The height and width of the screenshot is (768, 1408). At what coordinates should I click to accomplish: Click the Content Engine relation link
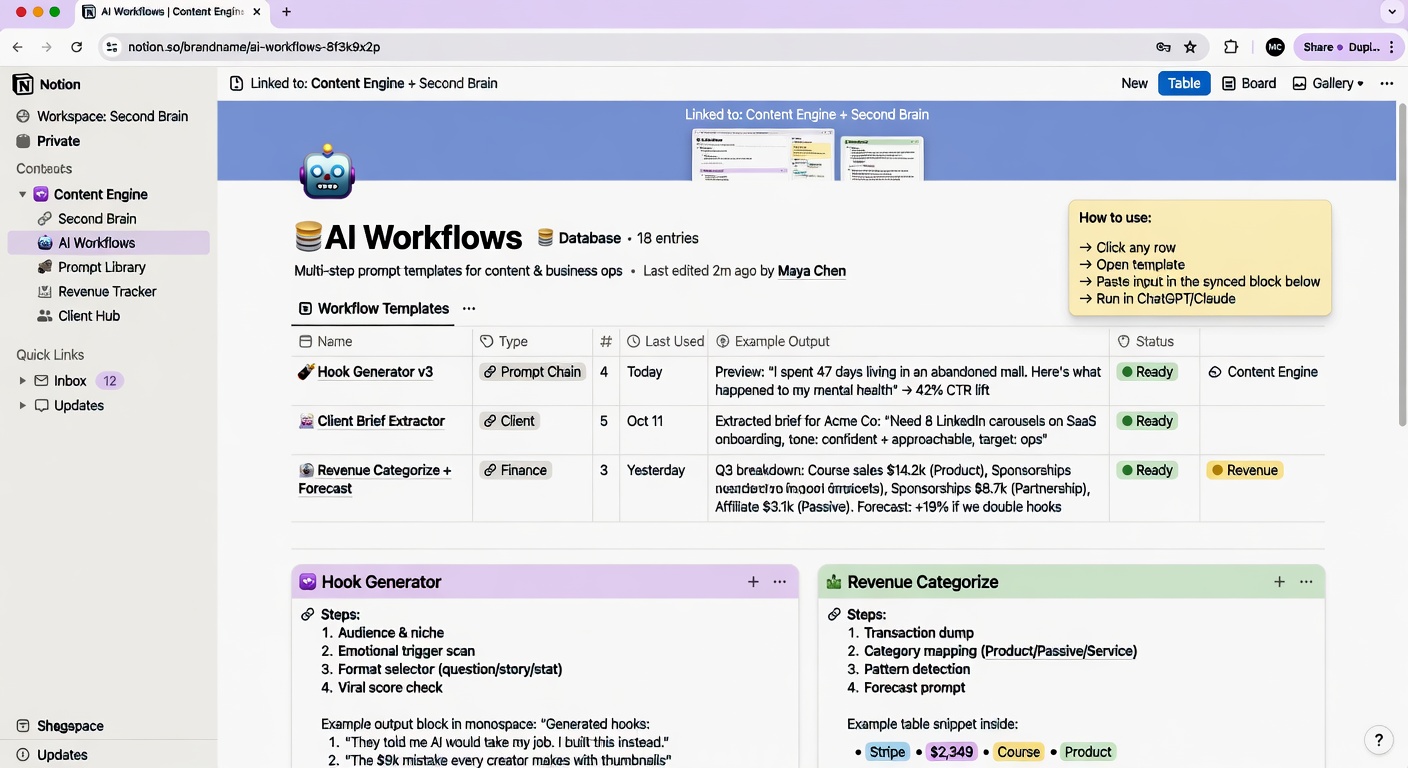tap(1263, 372)
